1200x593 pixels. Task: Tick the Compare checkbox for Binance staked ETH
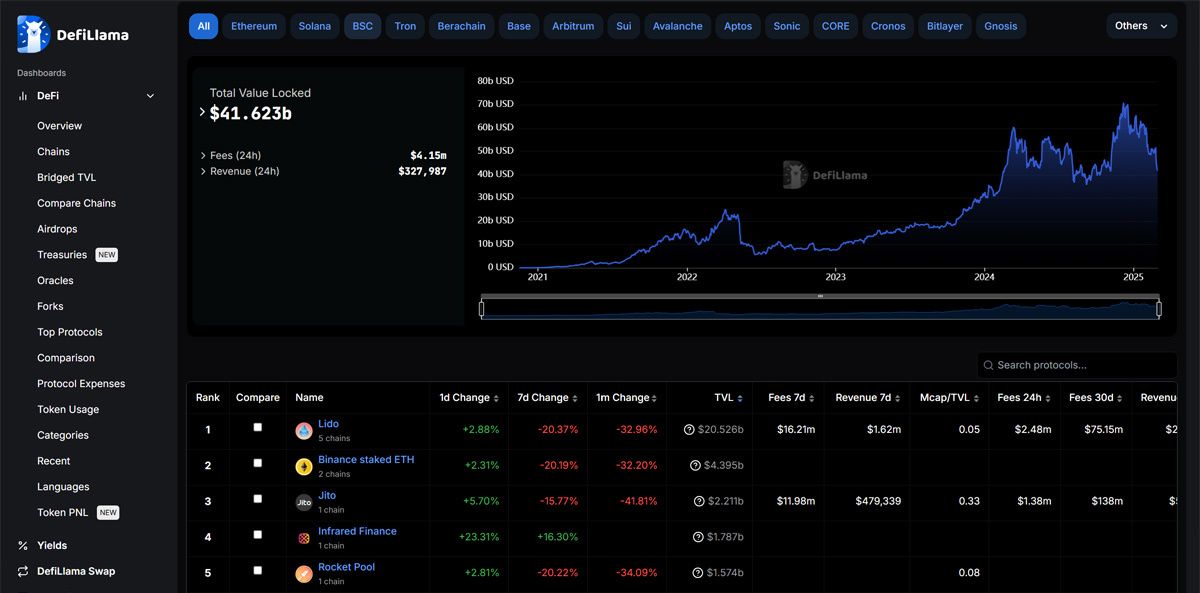tap(257, 463)
